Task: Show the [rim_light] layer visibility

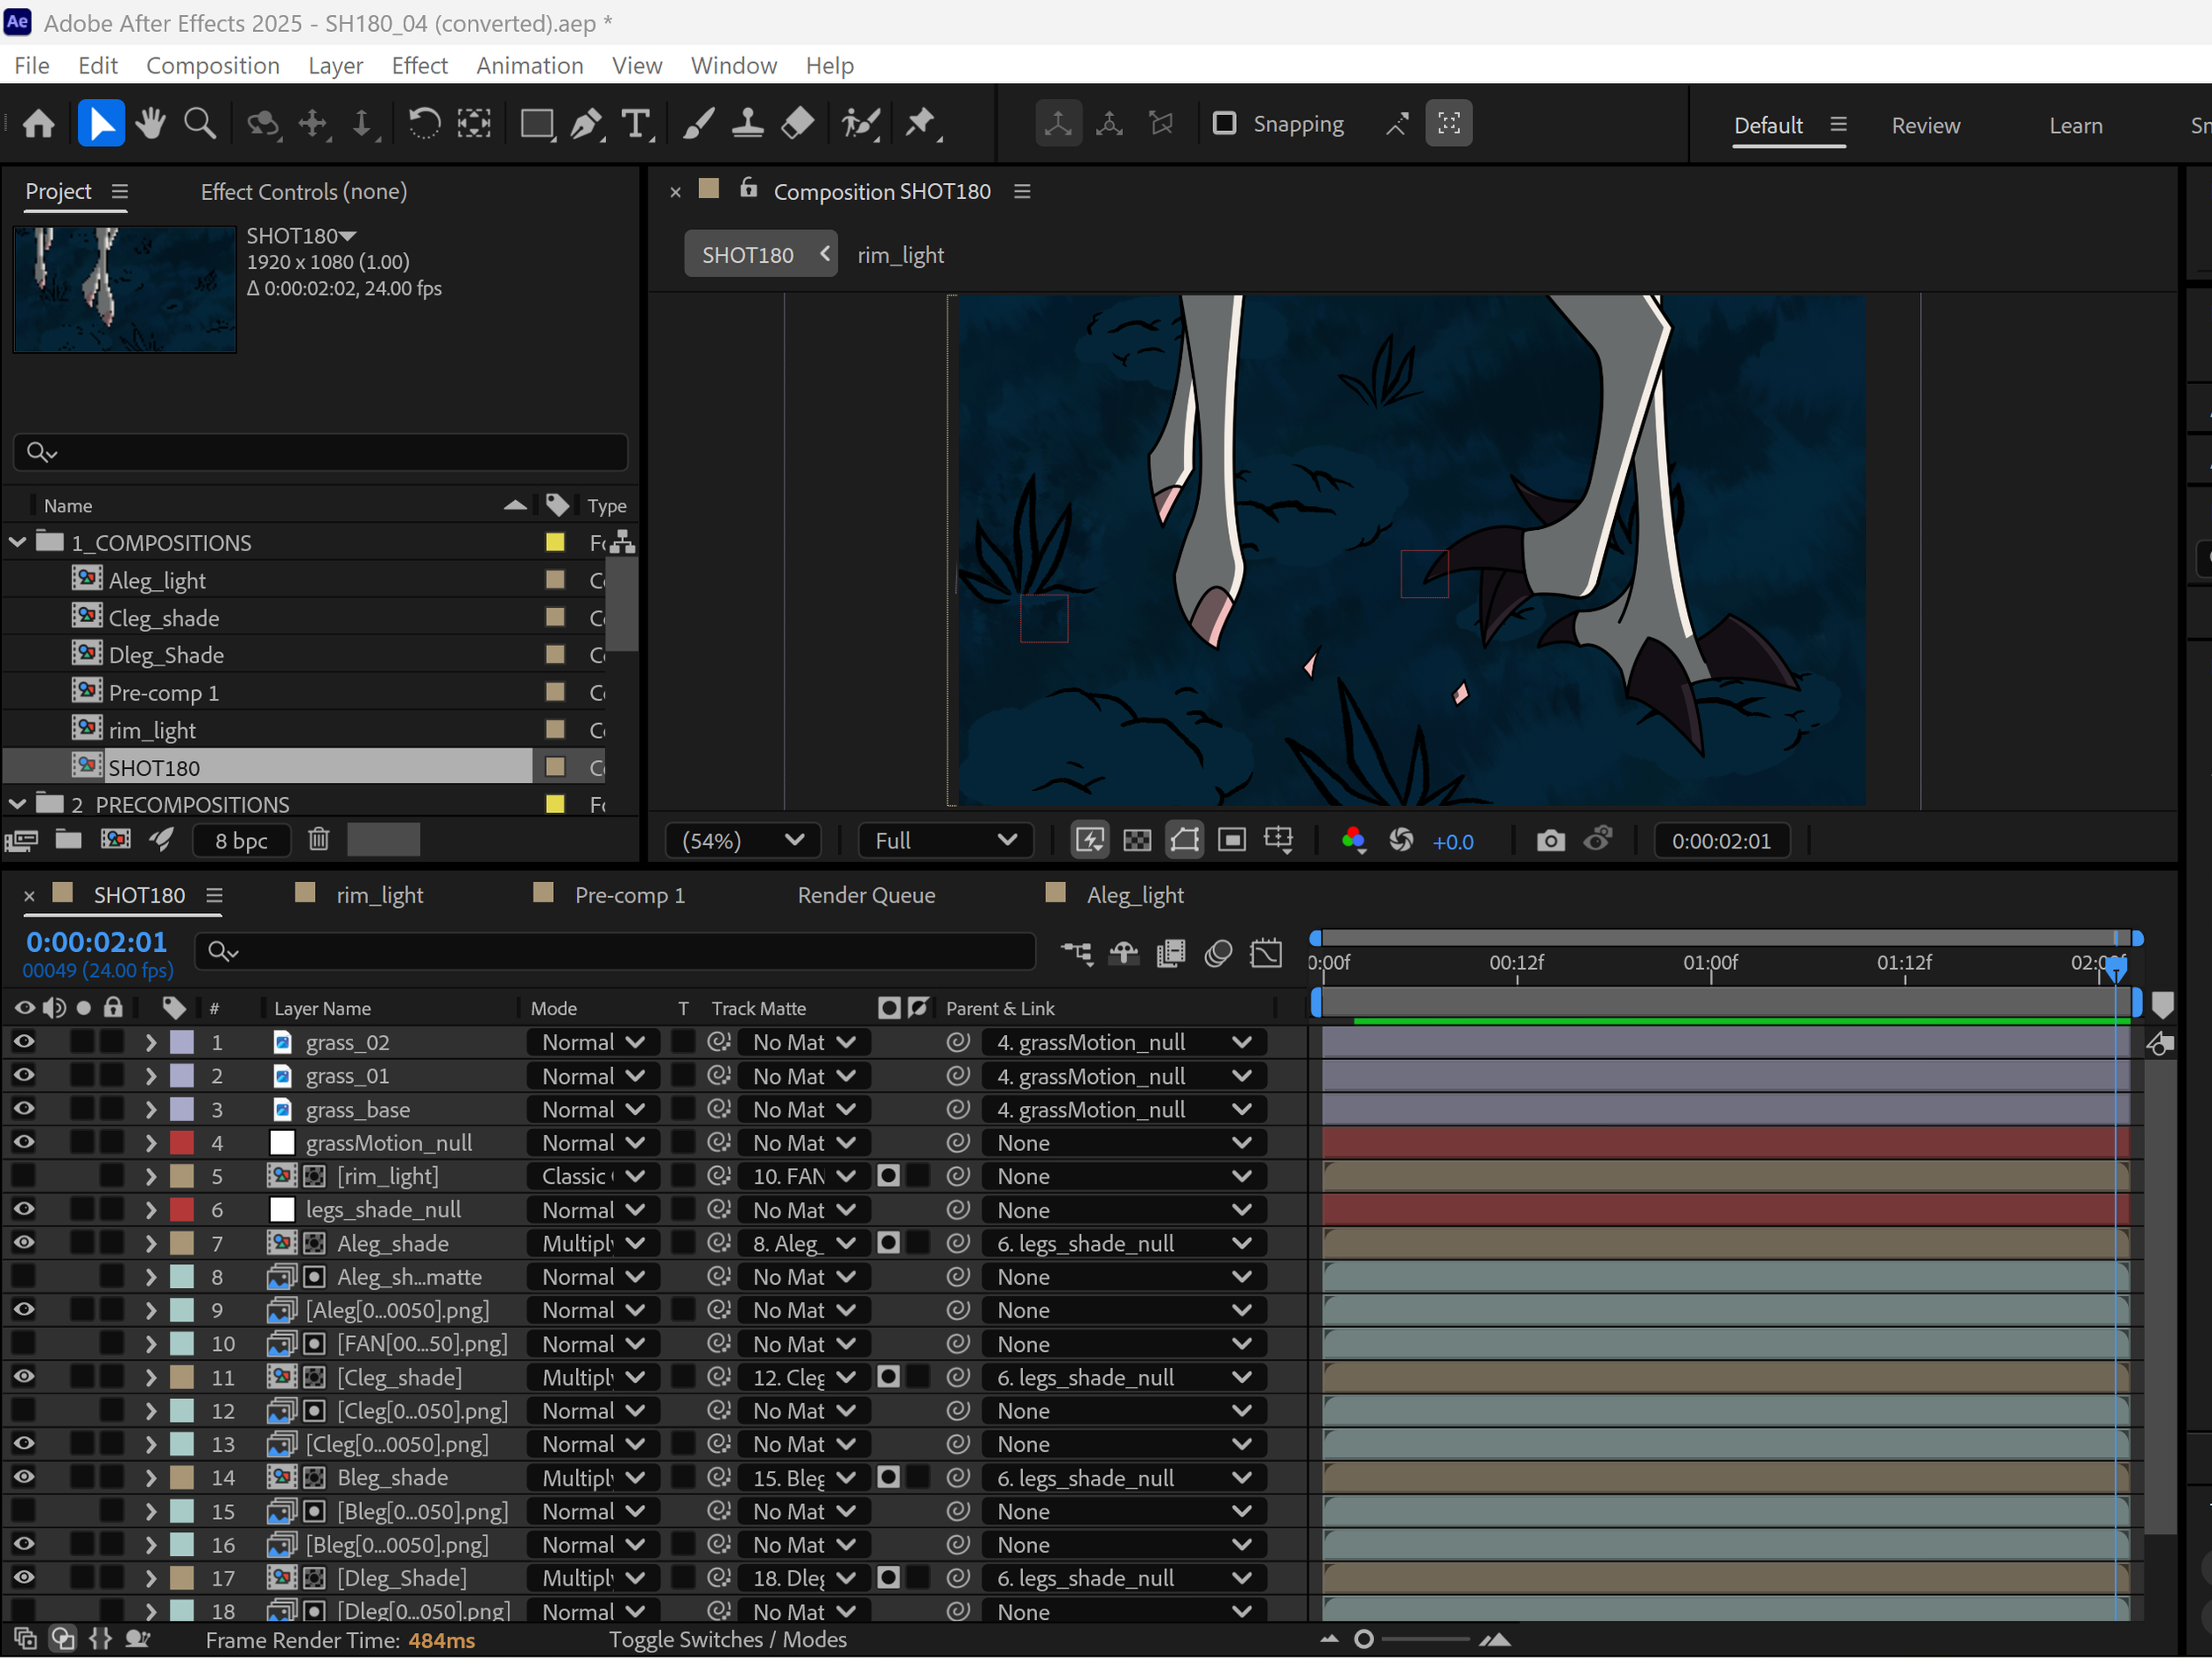Action: click(x=24, y=1176)
